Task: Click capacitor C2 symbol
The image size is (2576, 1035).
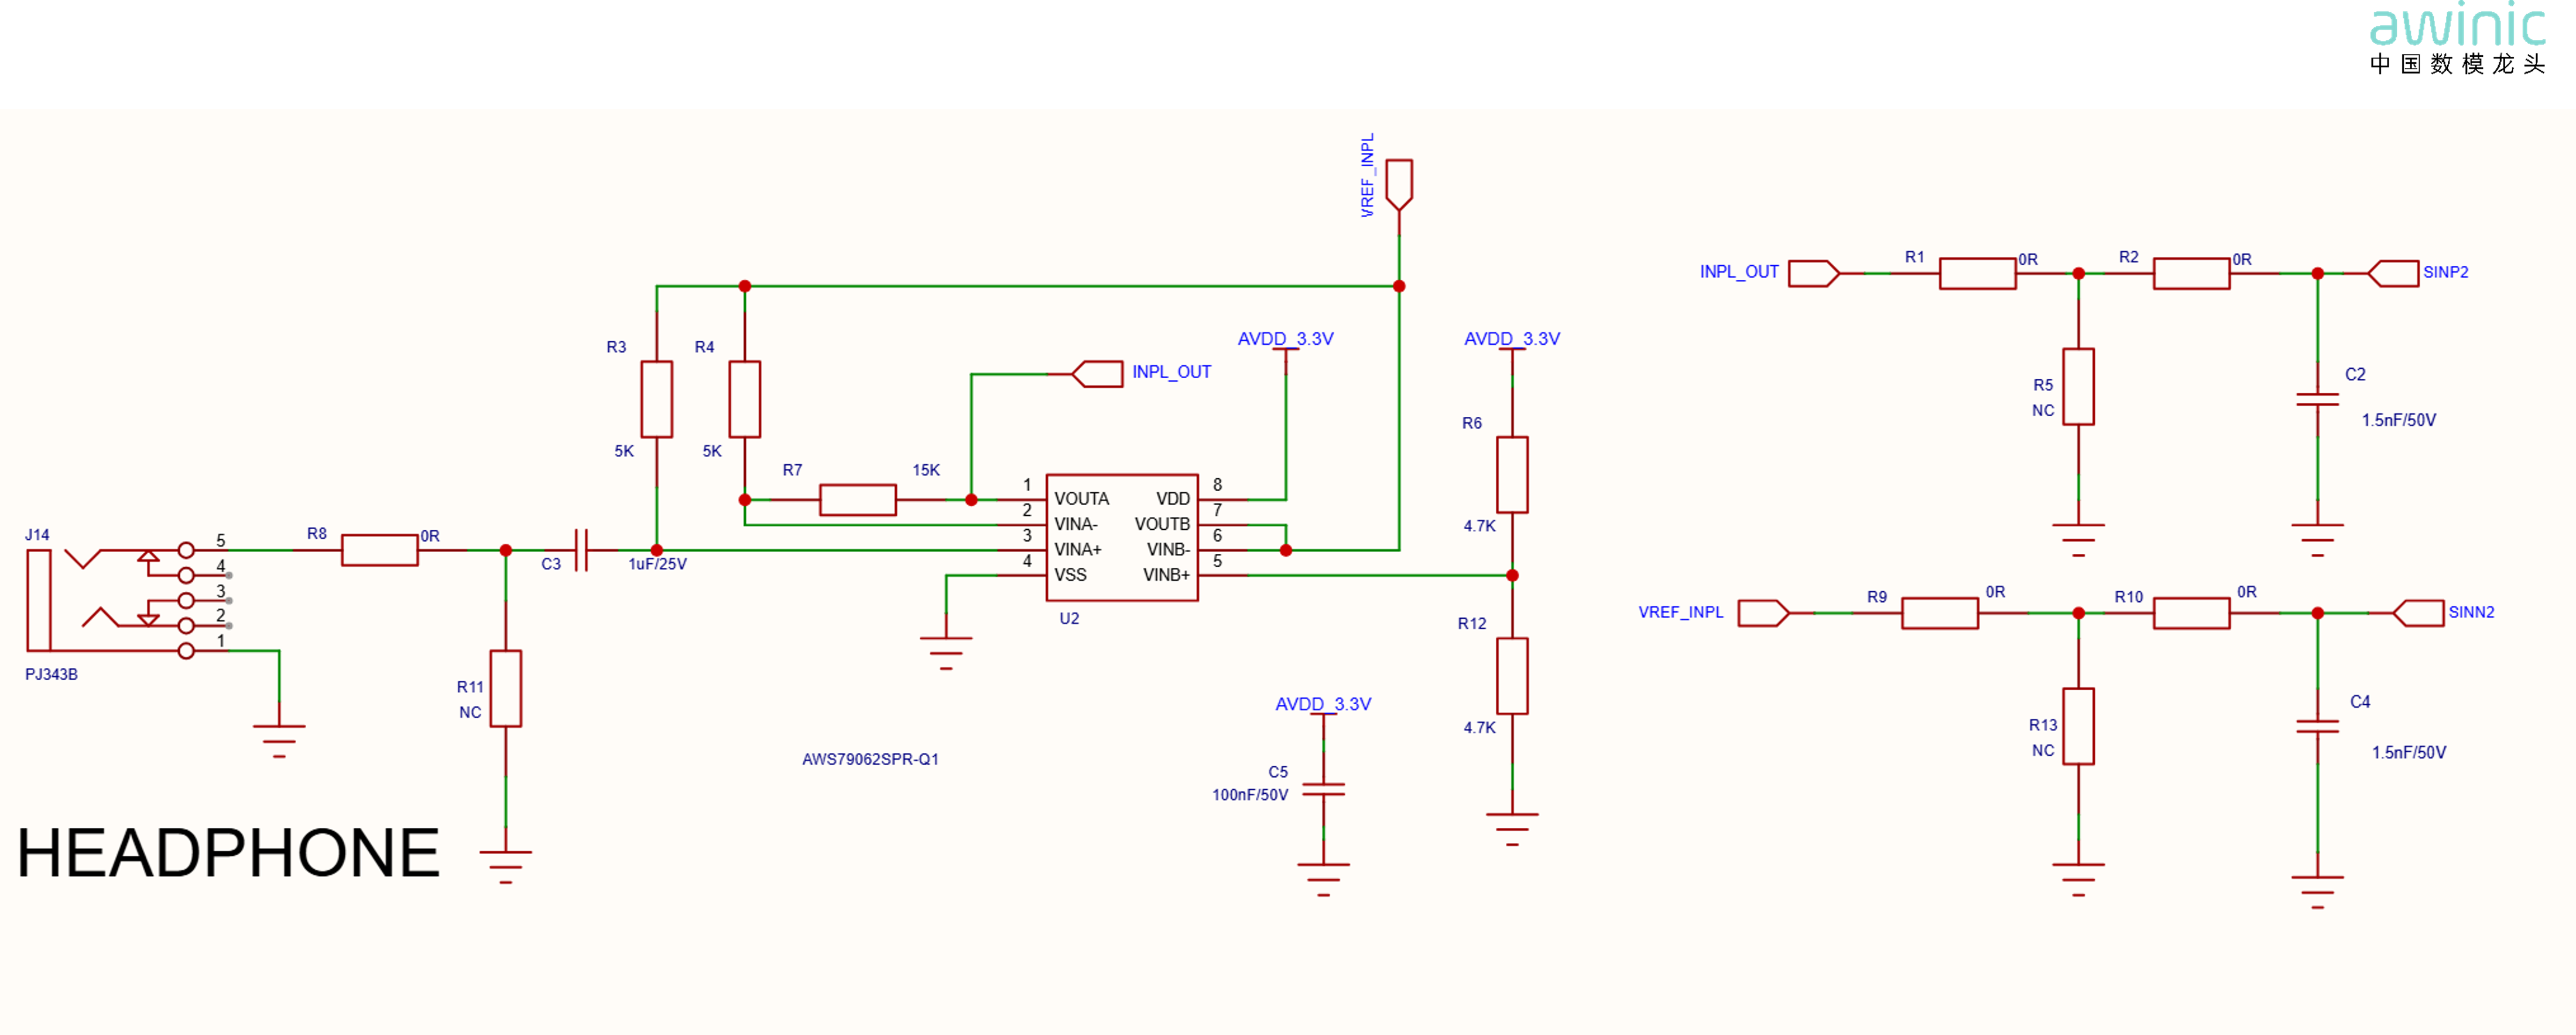Action: [2318, 399]
